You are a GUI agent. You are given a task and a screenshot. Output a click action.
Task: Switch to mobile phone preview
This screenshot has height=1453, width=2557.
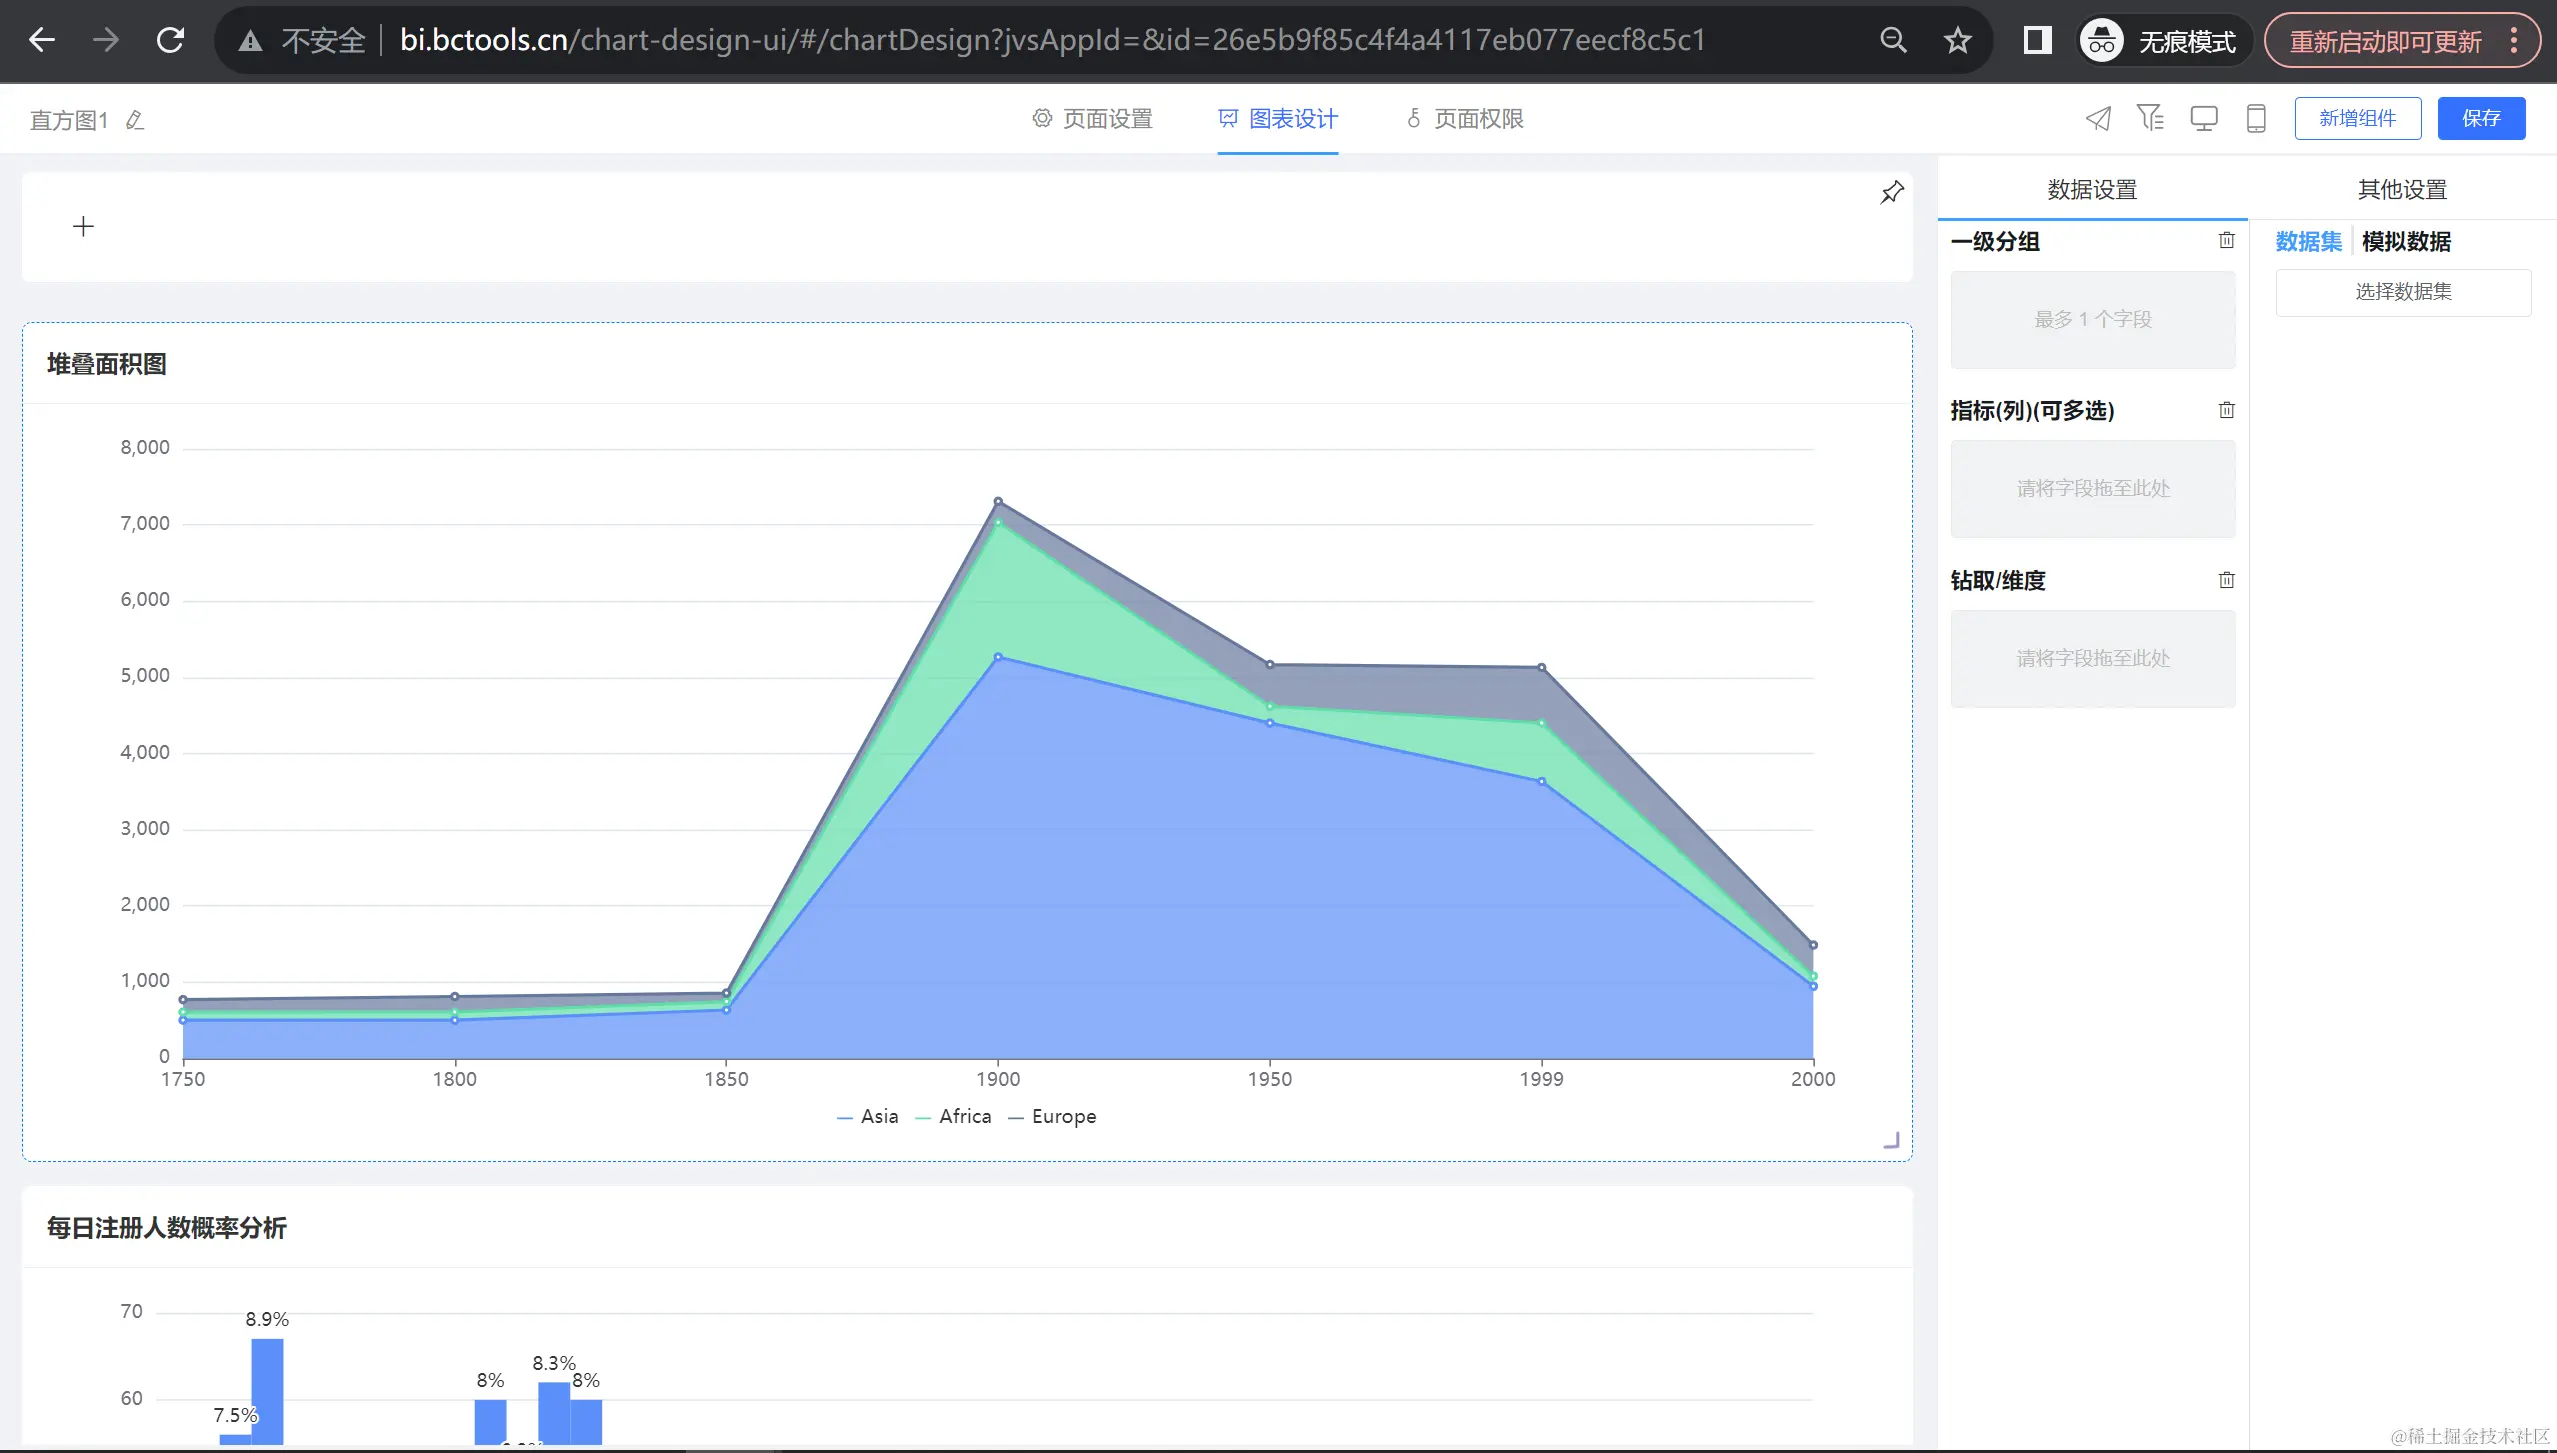click(x=2256, y=119)
